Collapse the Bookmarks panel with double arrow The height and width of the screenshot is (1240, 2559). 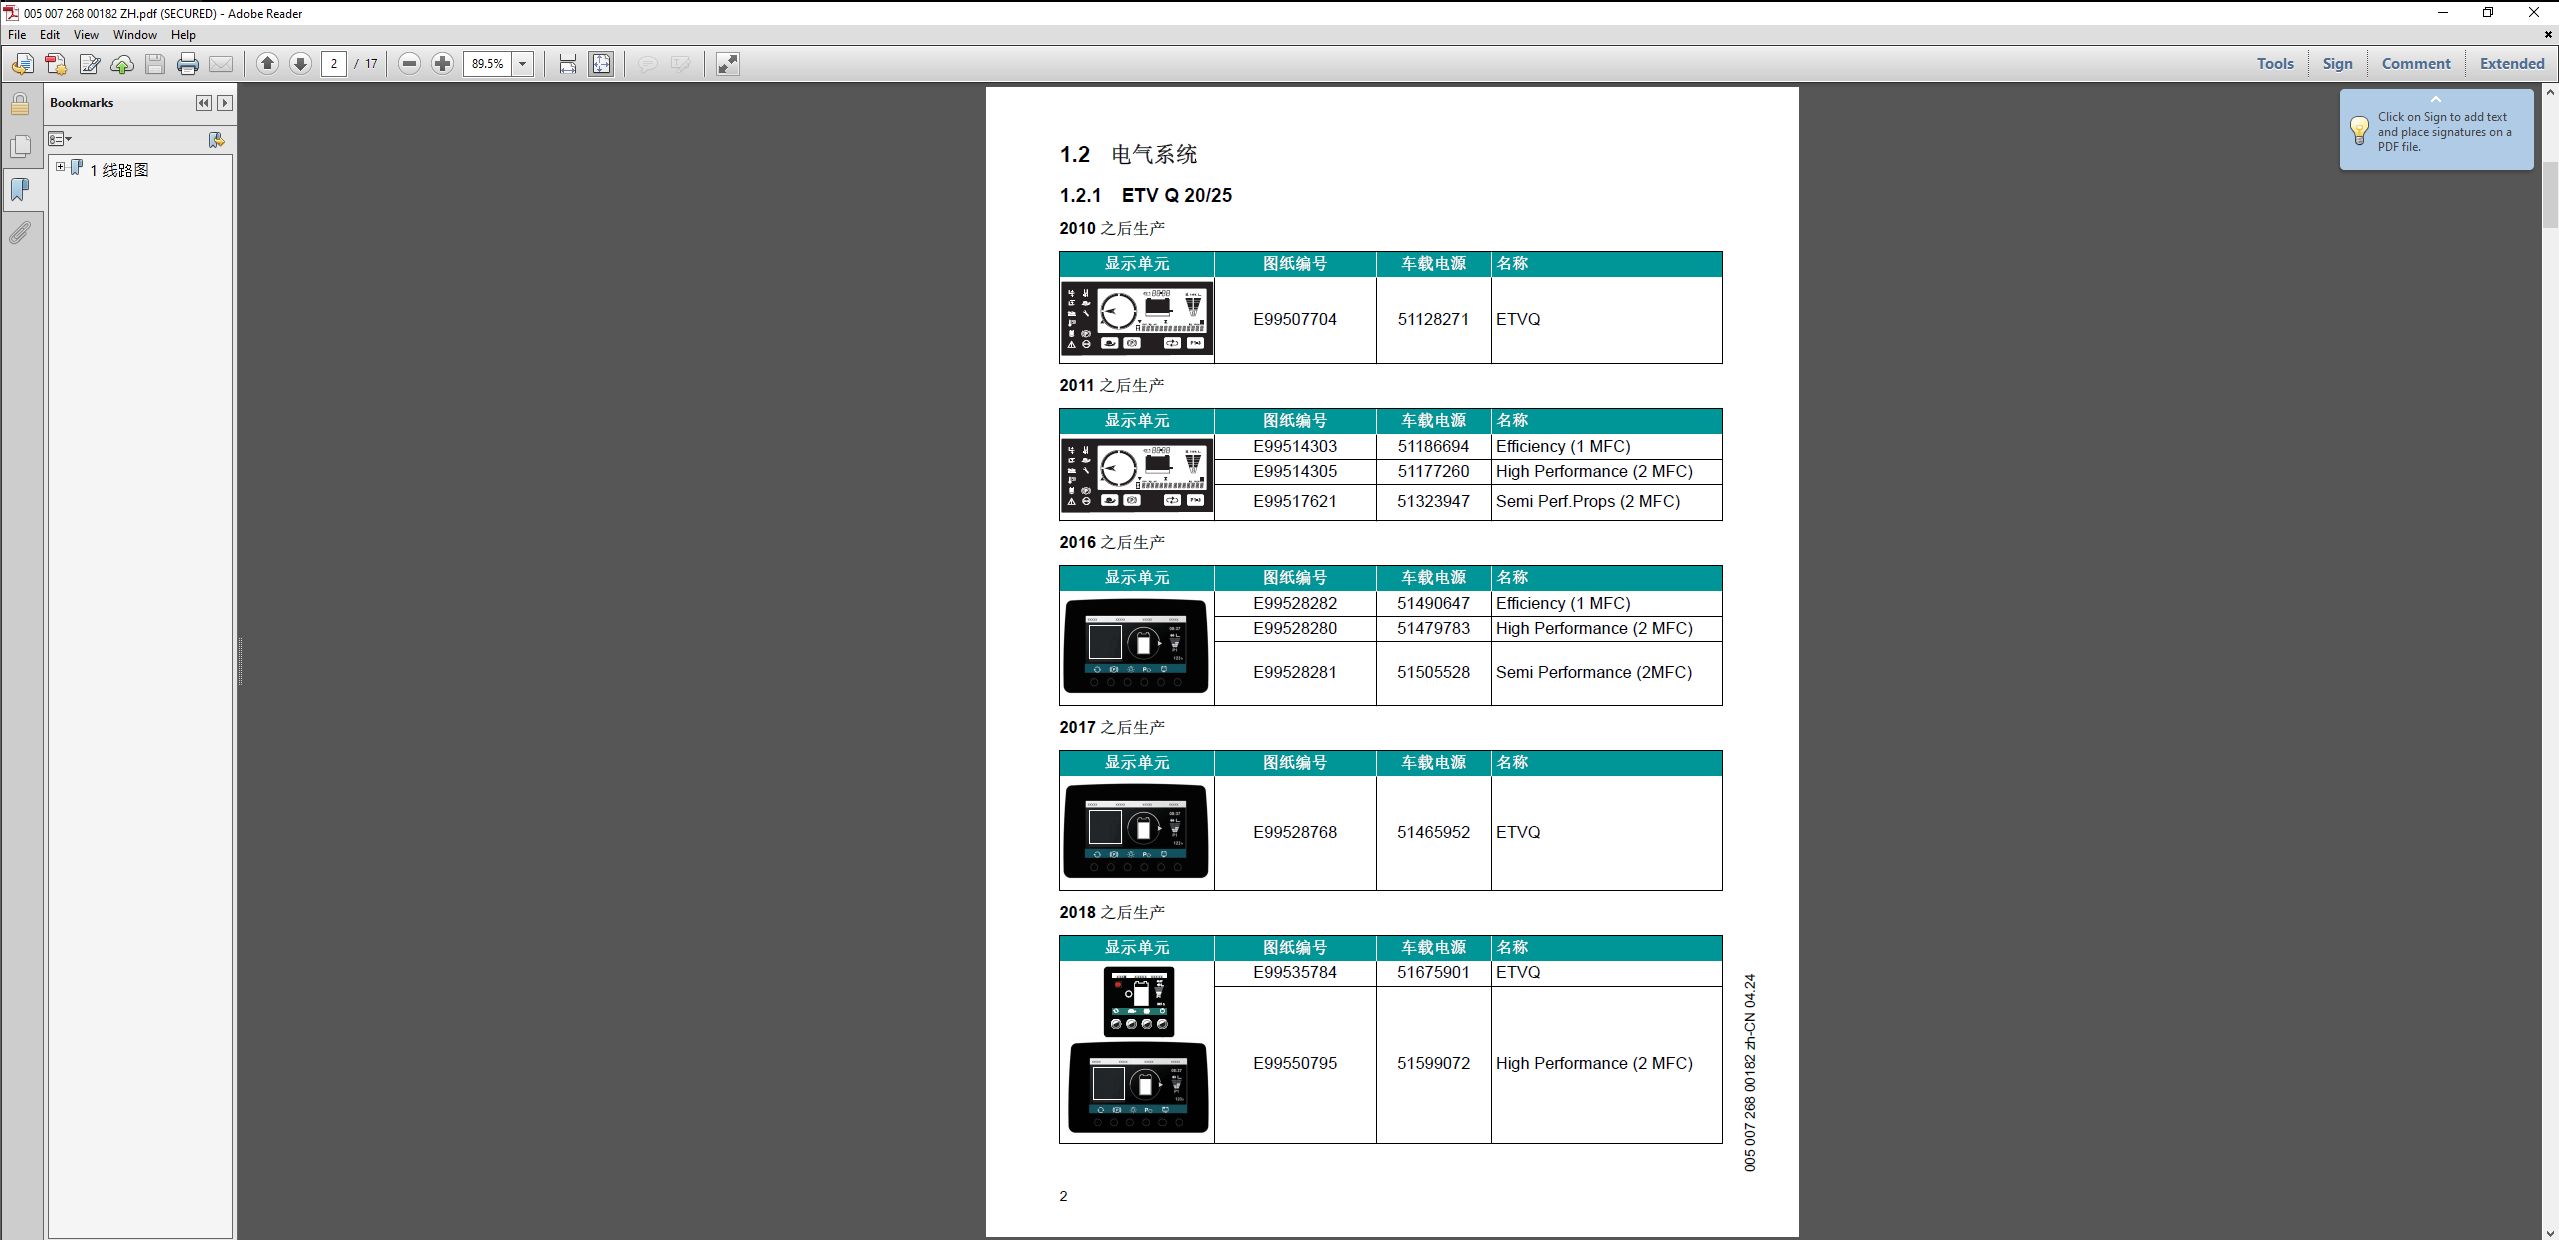tap(203, 103)
